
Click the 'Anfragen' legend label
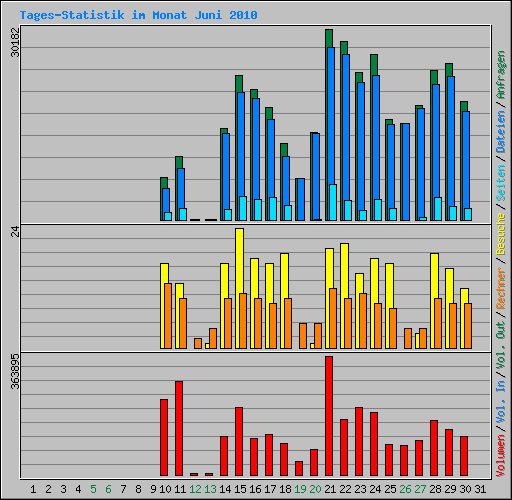[501, 75]
